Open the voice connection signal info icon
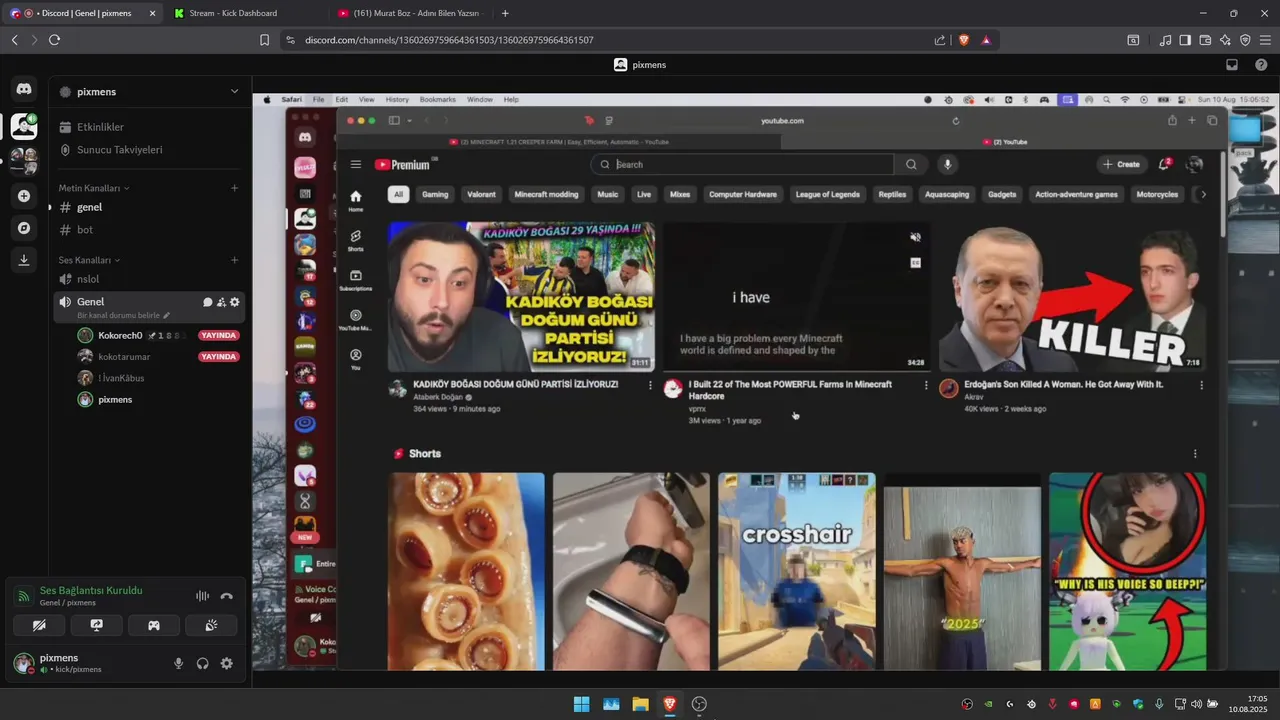Screen dimensions: 1280x720 tap(23, 596)
